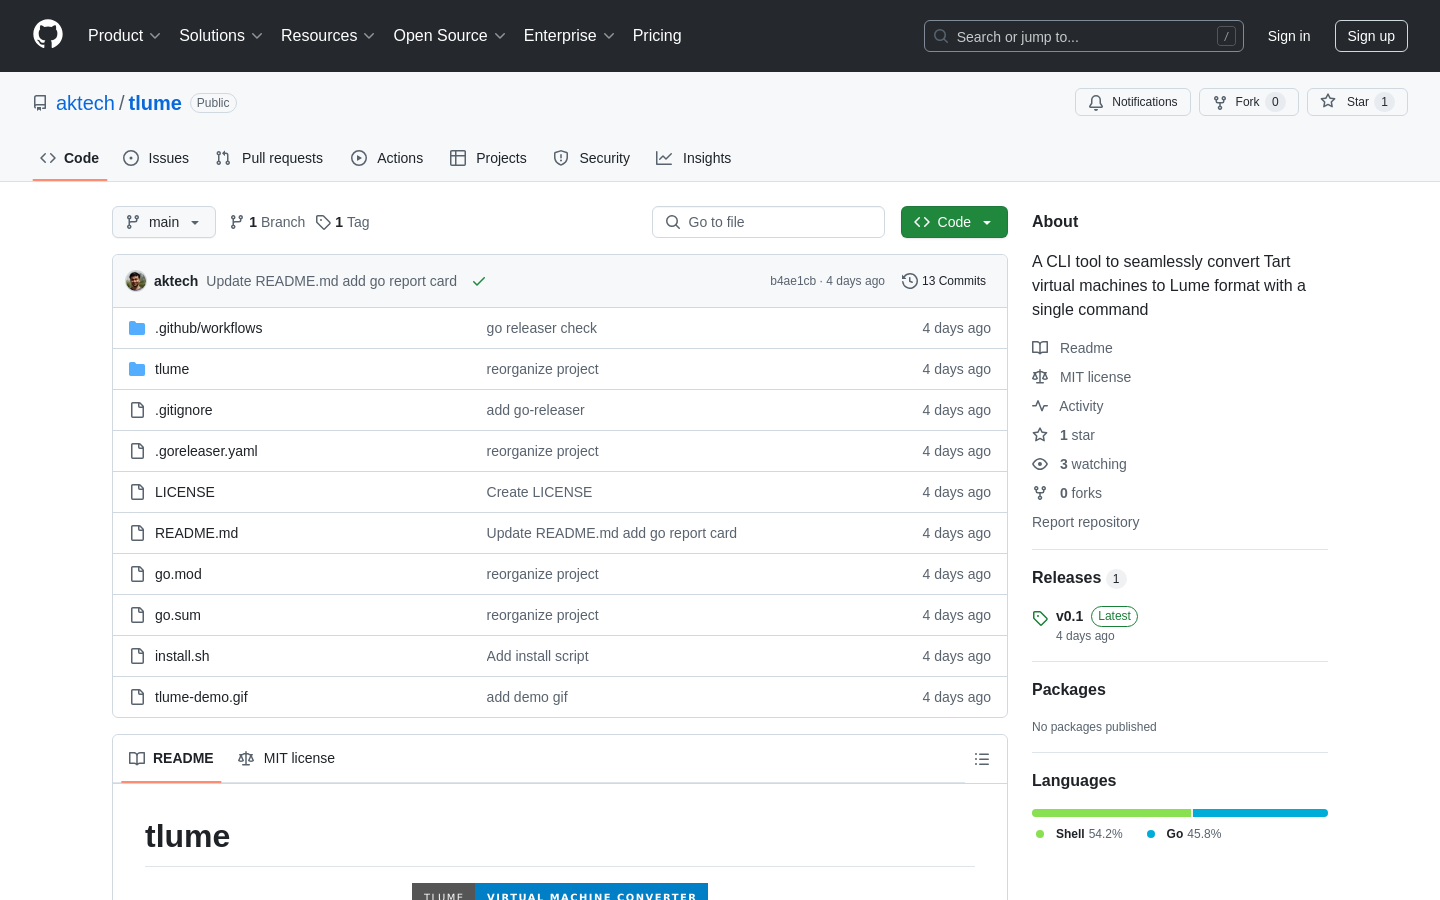This screenshot has height=900, width=1440.
Task: Click the green commit status checkmark
Action: (479, 282)
